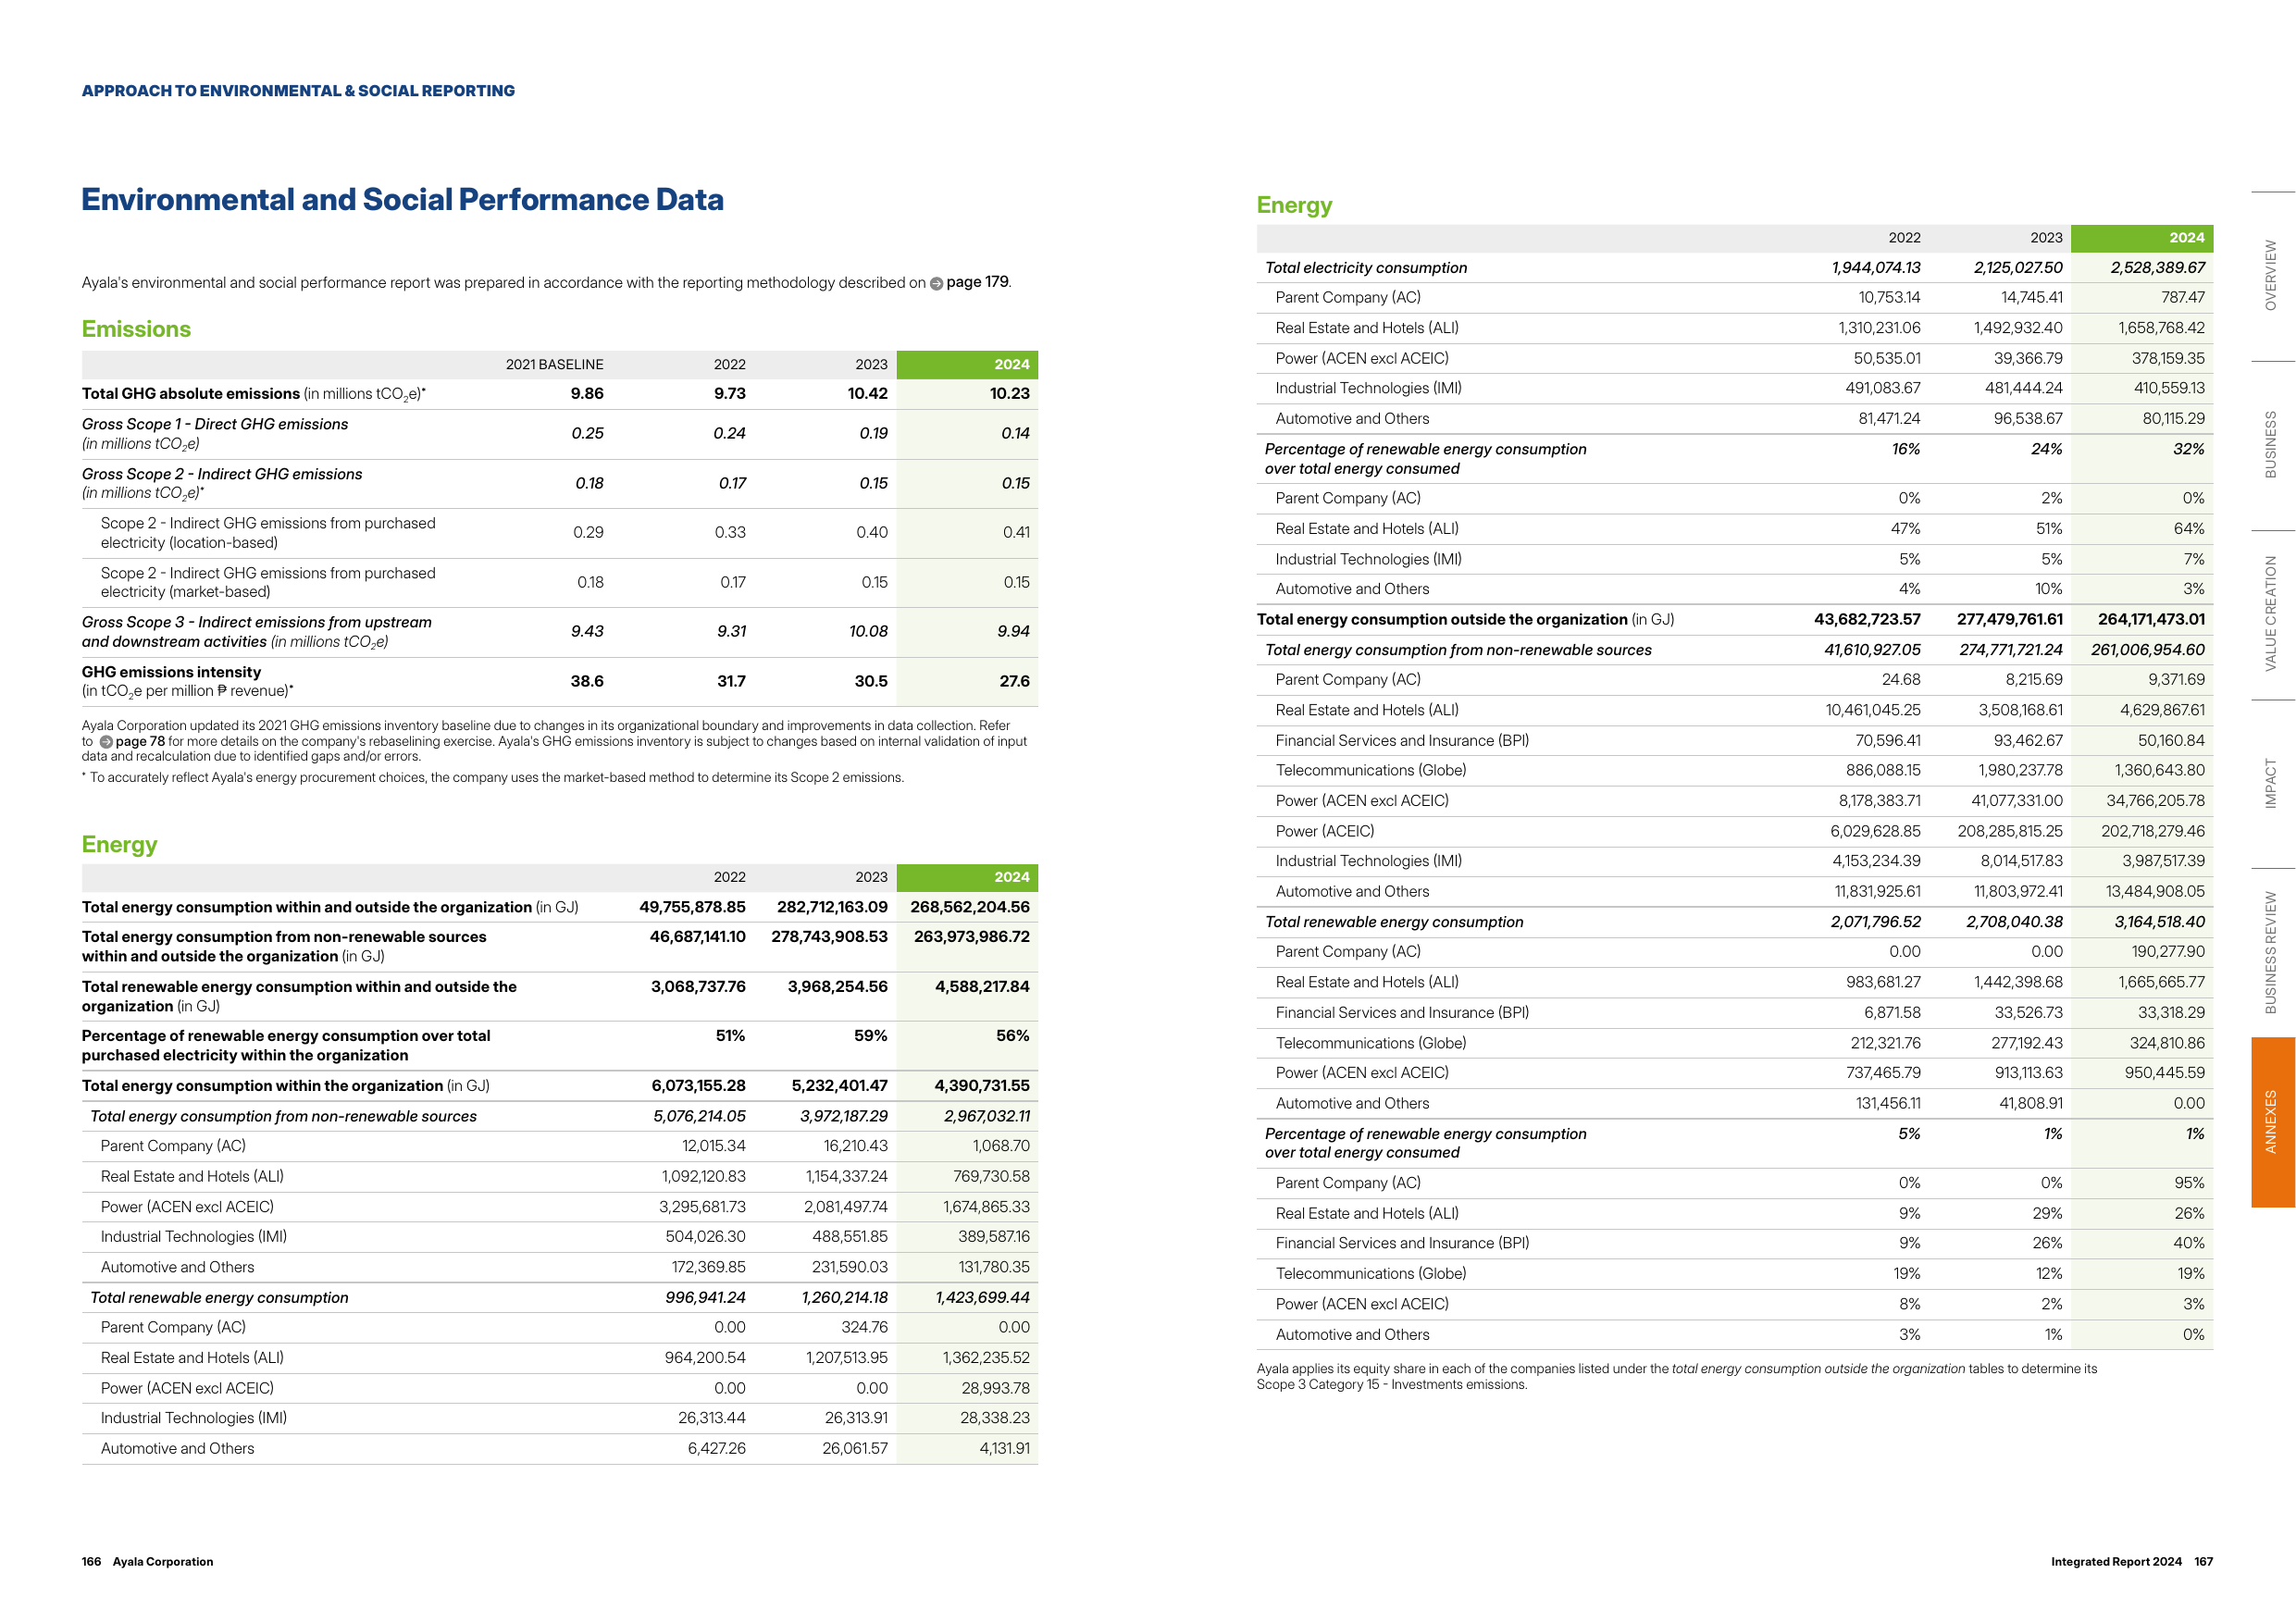Screen dimensions: 2296x1623
Task: Open the BUSINESS REVIEW side tab
Action: (2272, 952)
